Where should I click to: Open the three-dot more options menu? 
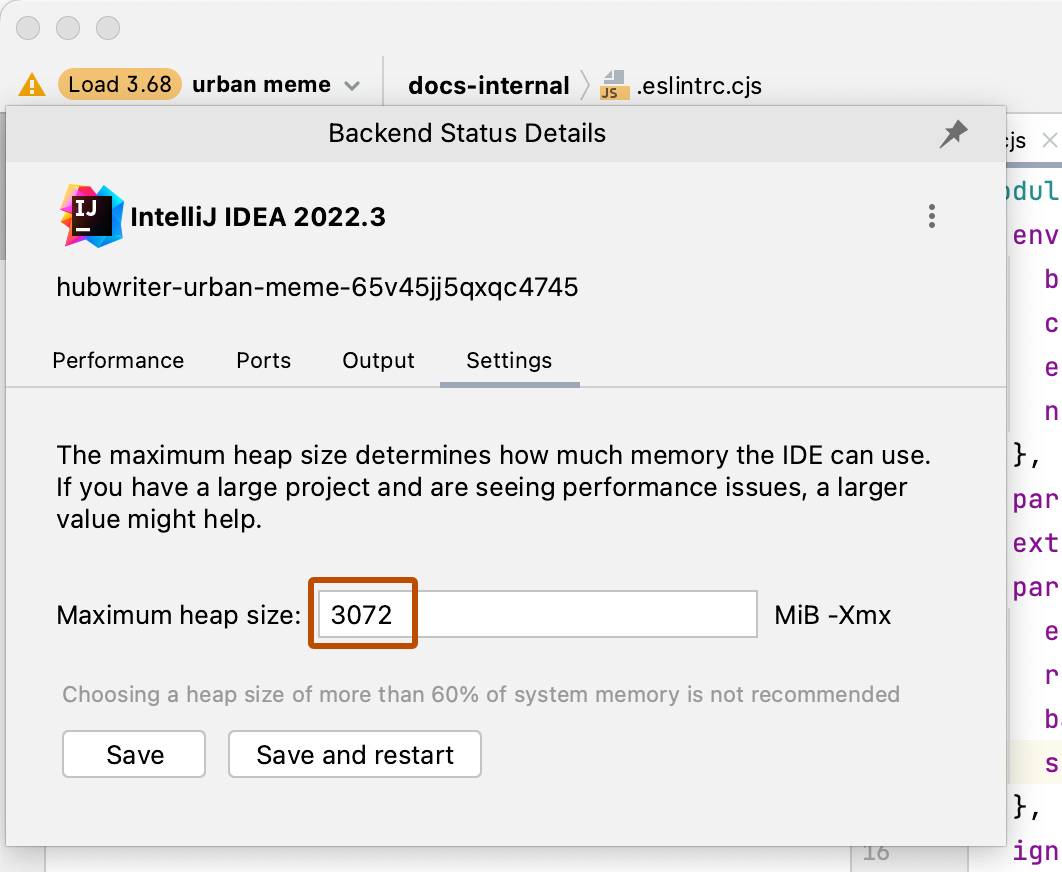click(931, 216)
